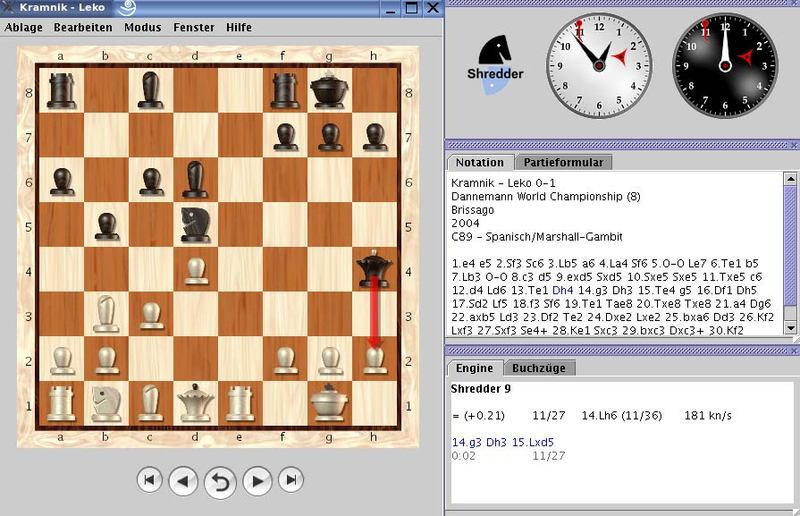Switch to the Partieformular tab
This screenshot has height=516, width=800.
[x=562, y=162]
